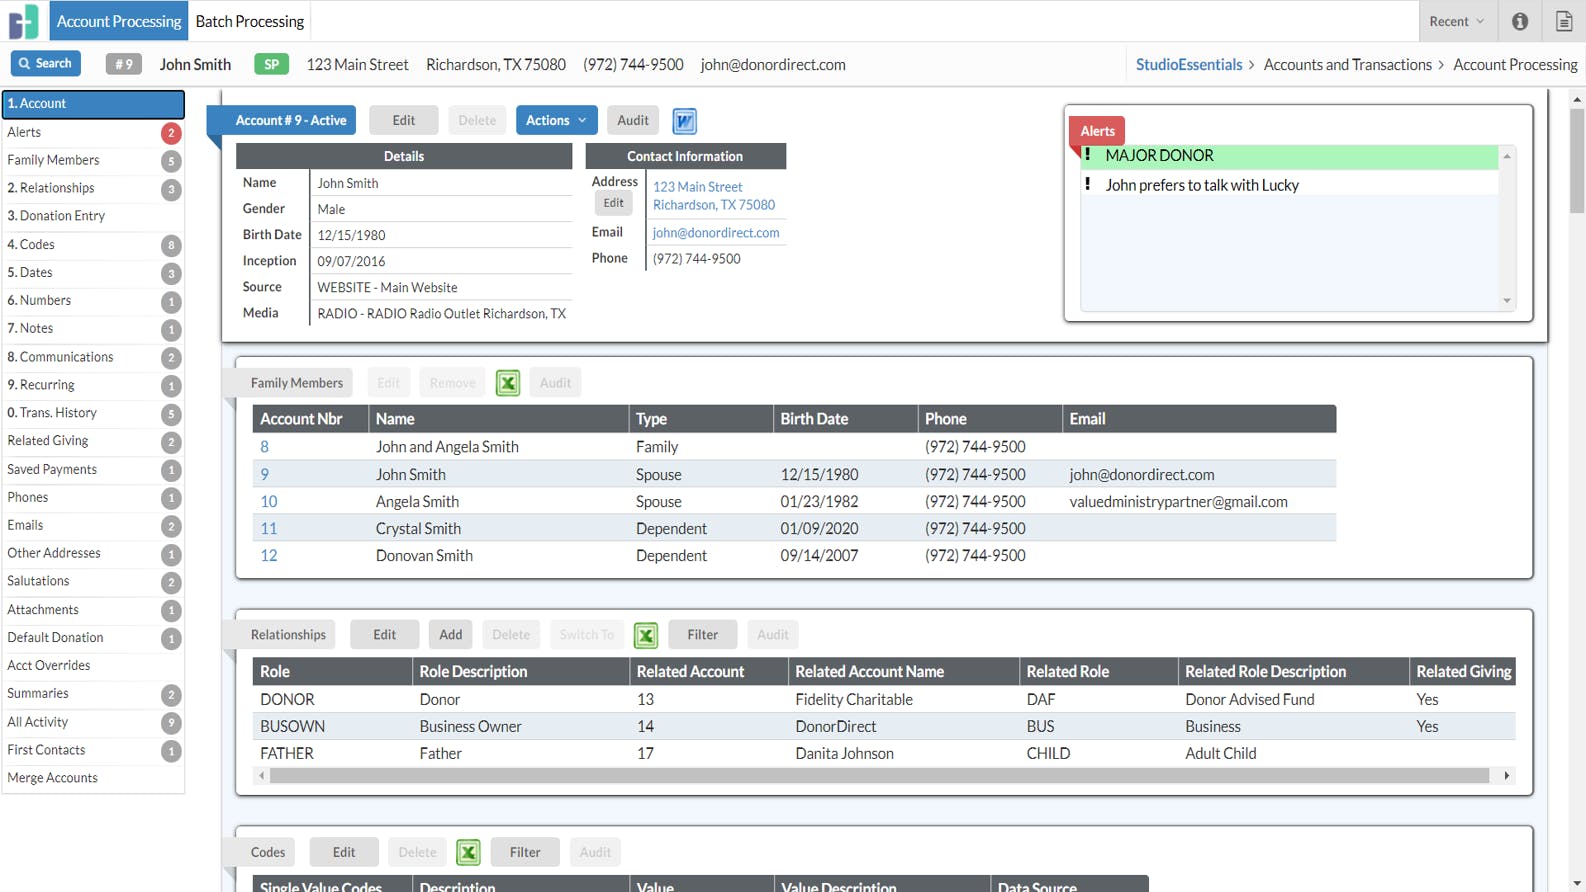Click the Alerts count badge showing 2

171,132
